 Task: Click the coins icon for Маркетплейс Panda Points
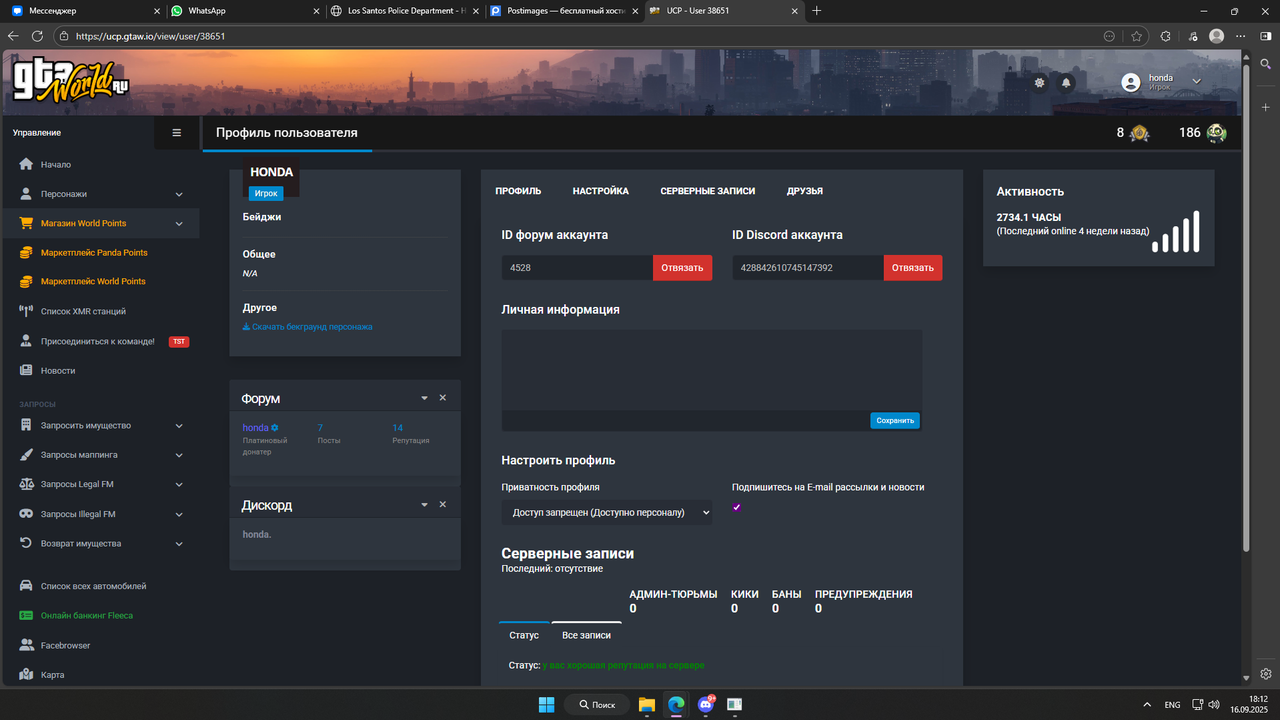coord(27,253)
